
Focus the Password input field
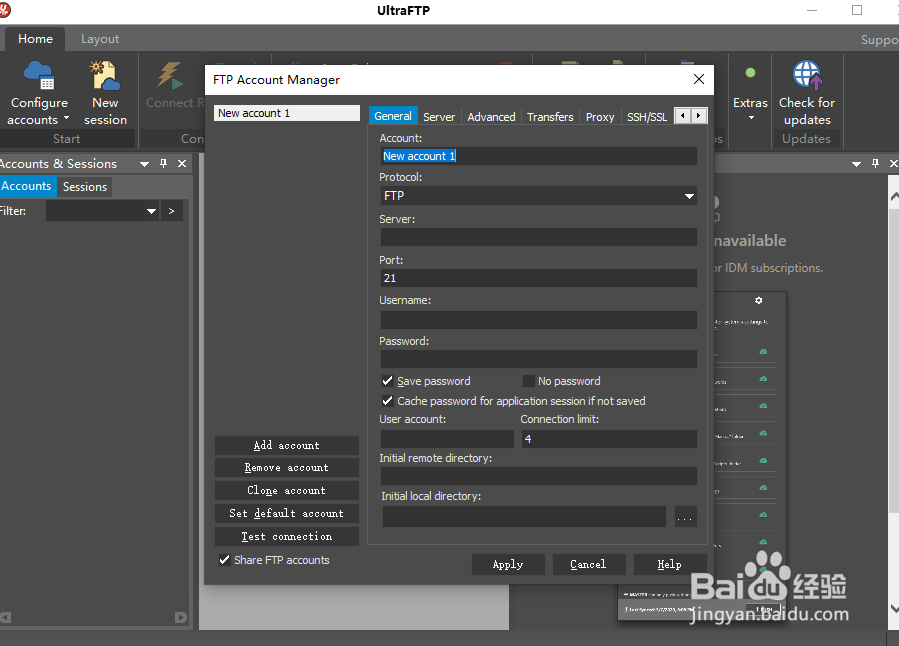(538, 359)
